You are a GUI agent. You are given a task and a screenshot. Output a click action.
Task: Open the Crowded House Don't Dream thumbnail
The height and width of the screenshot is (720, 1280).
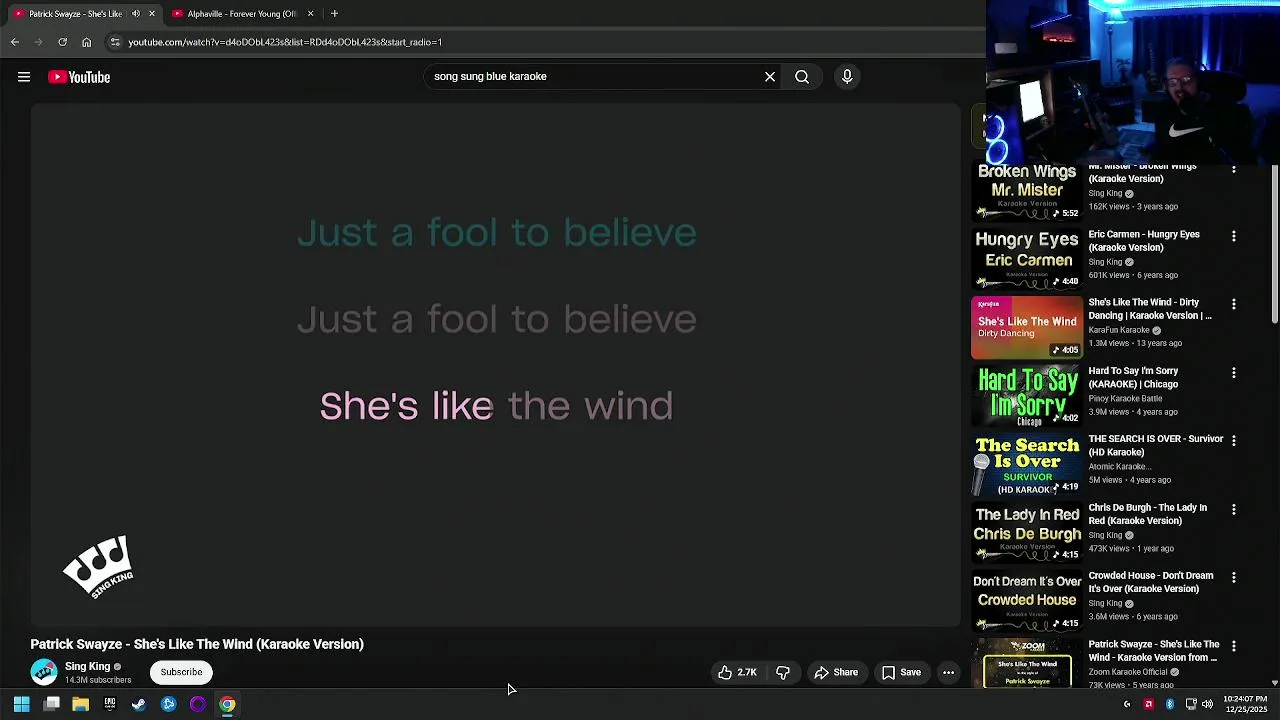[x=1027, y=600]
